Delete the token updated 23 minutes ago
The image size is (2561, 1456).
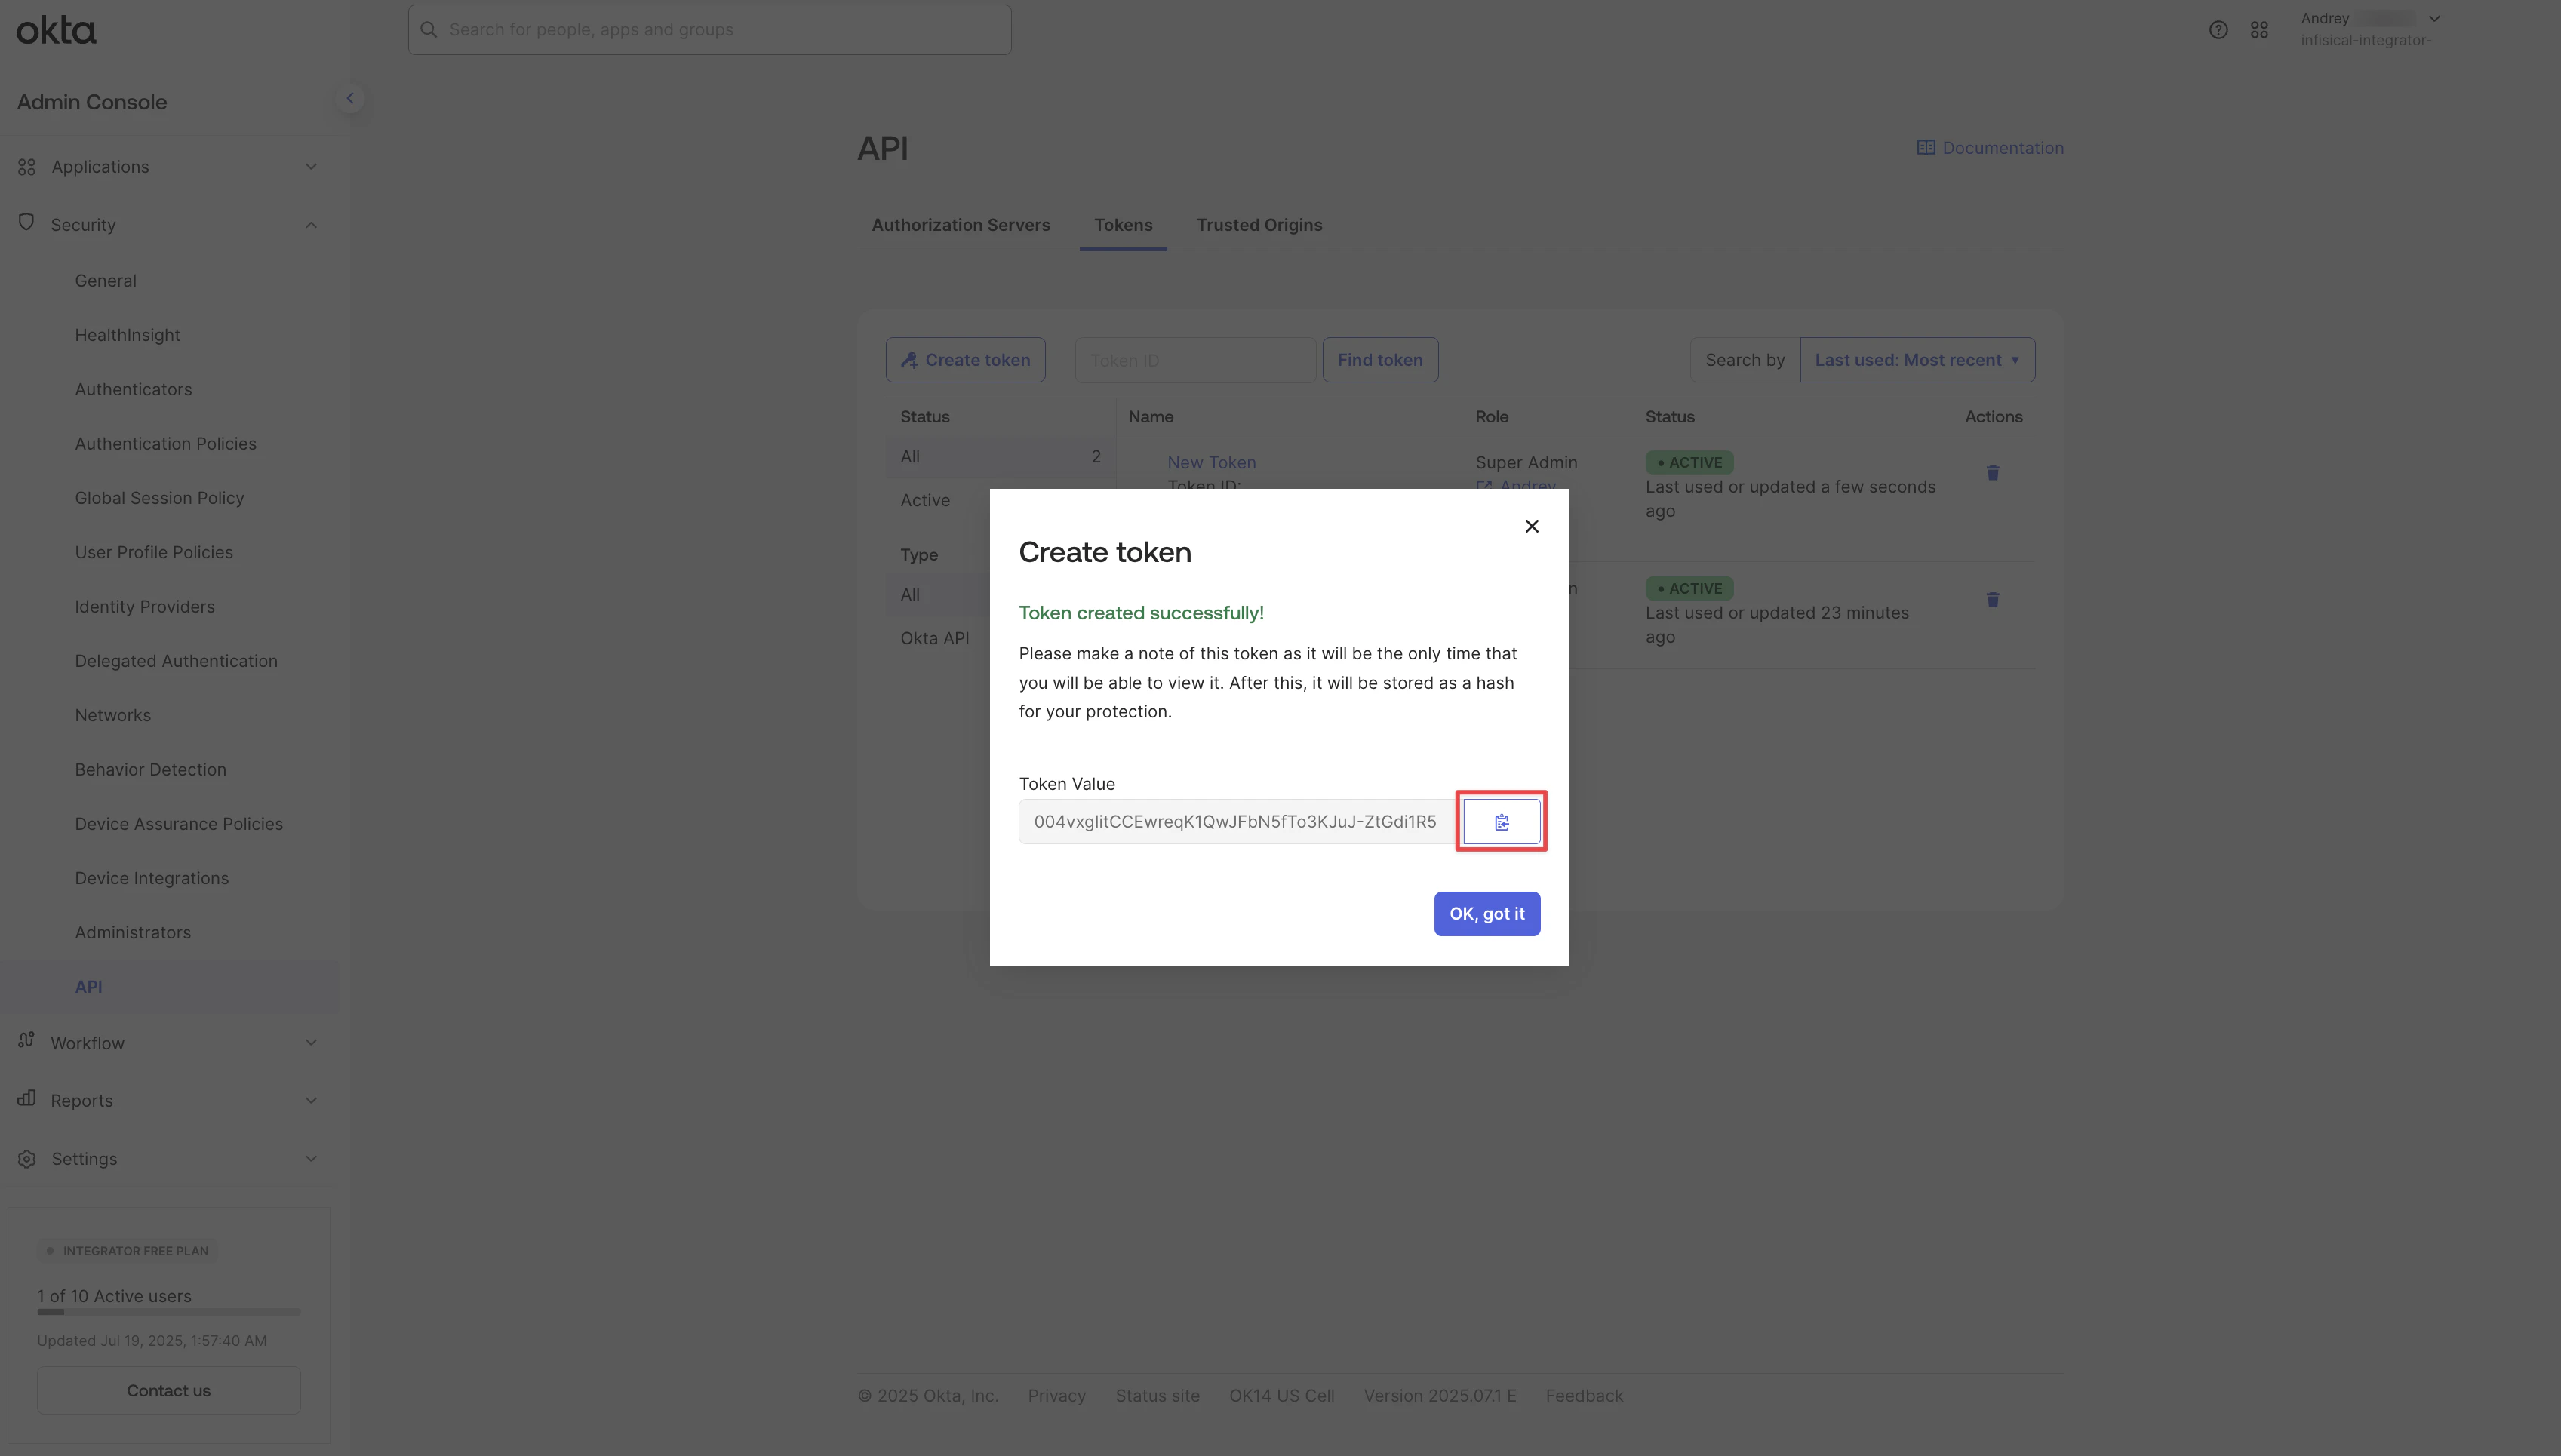[1993, 599]
